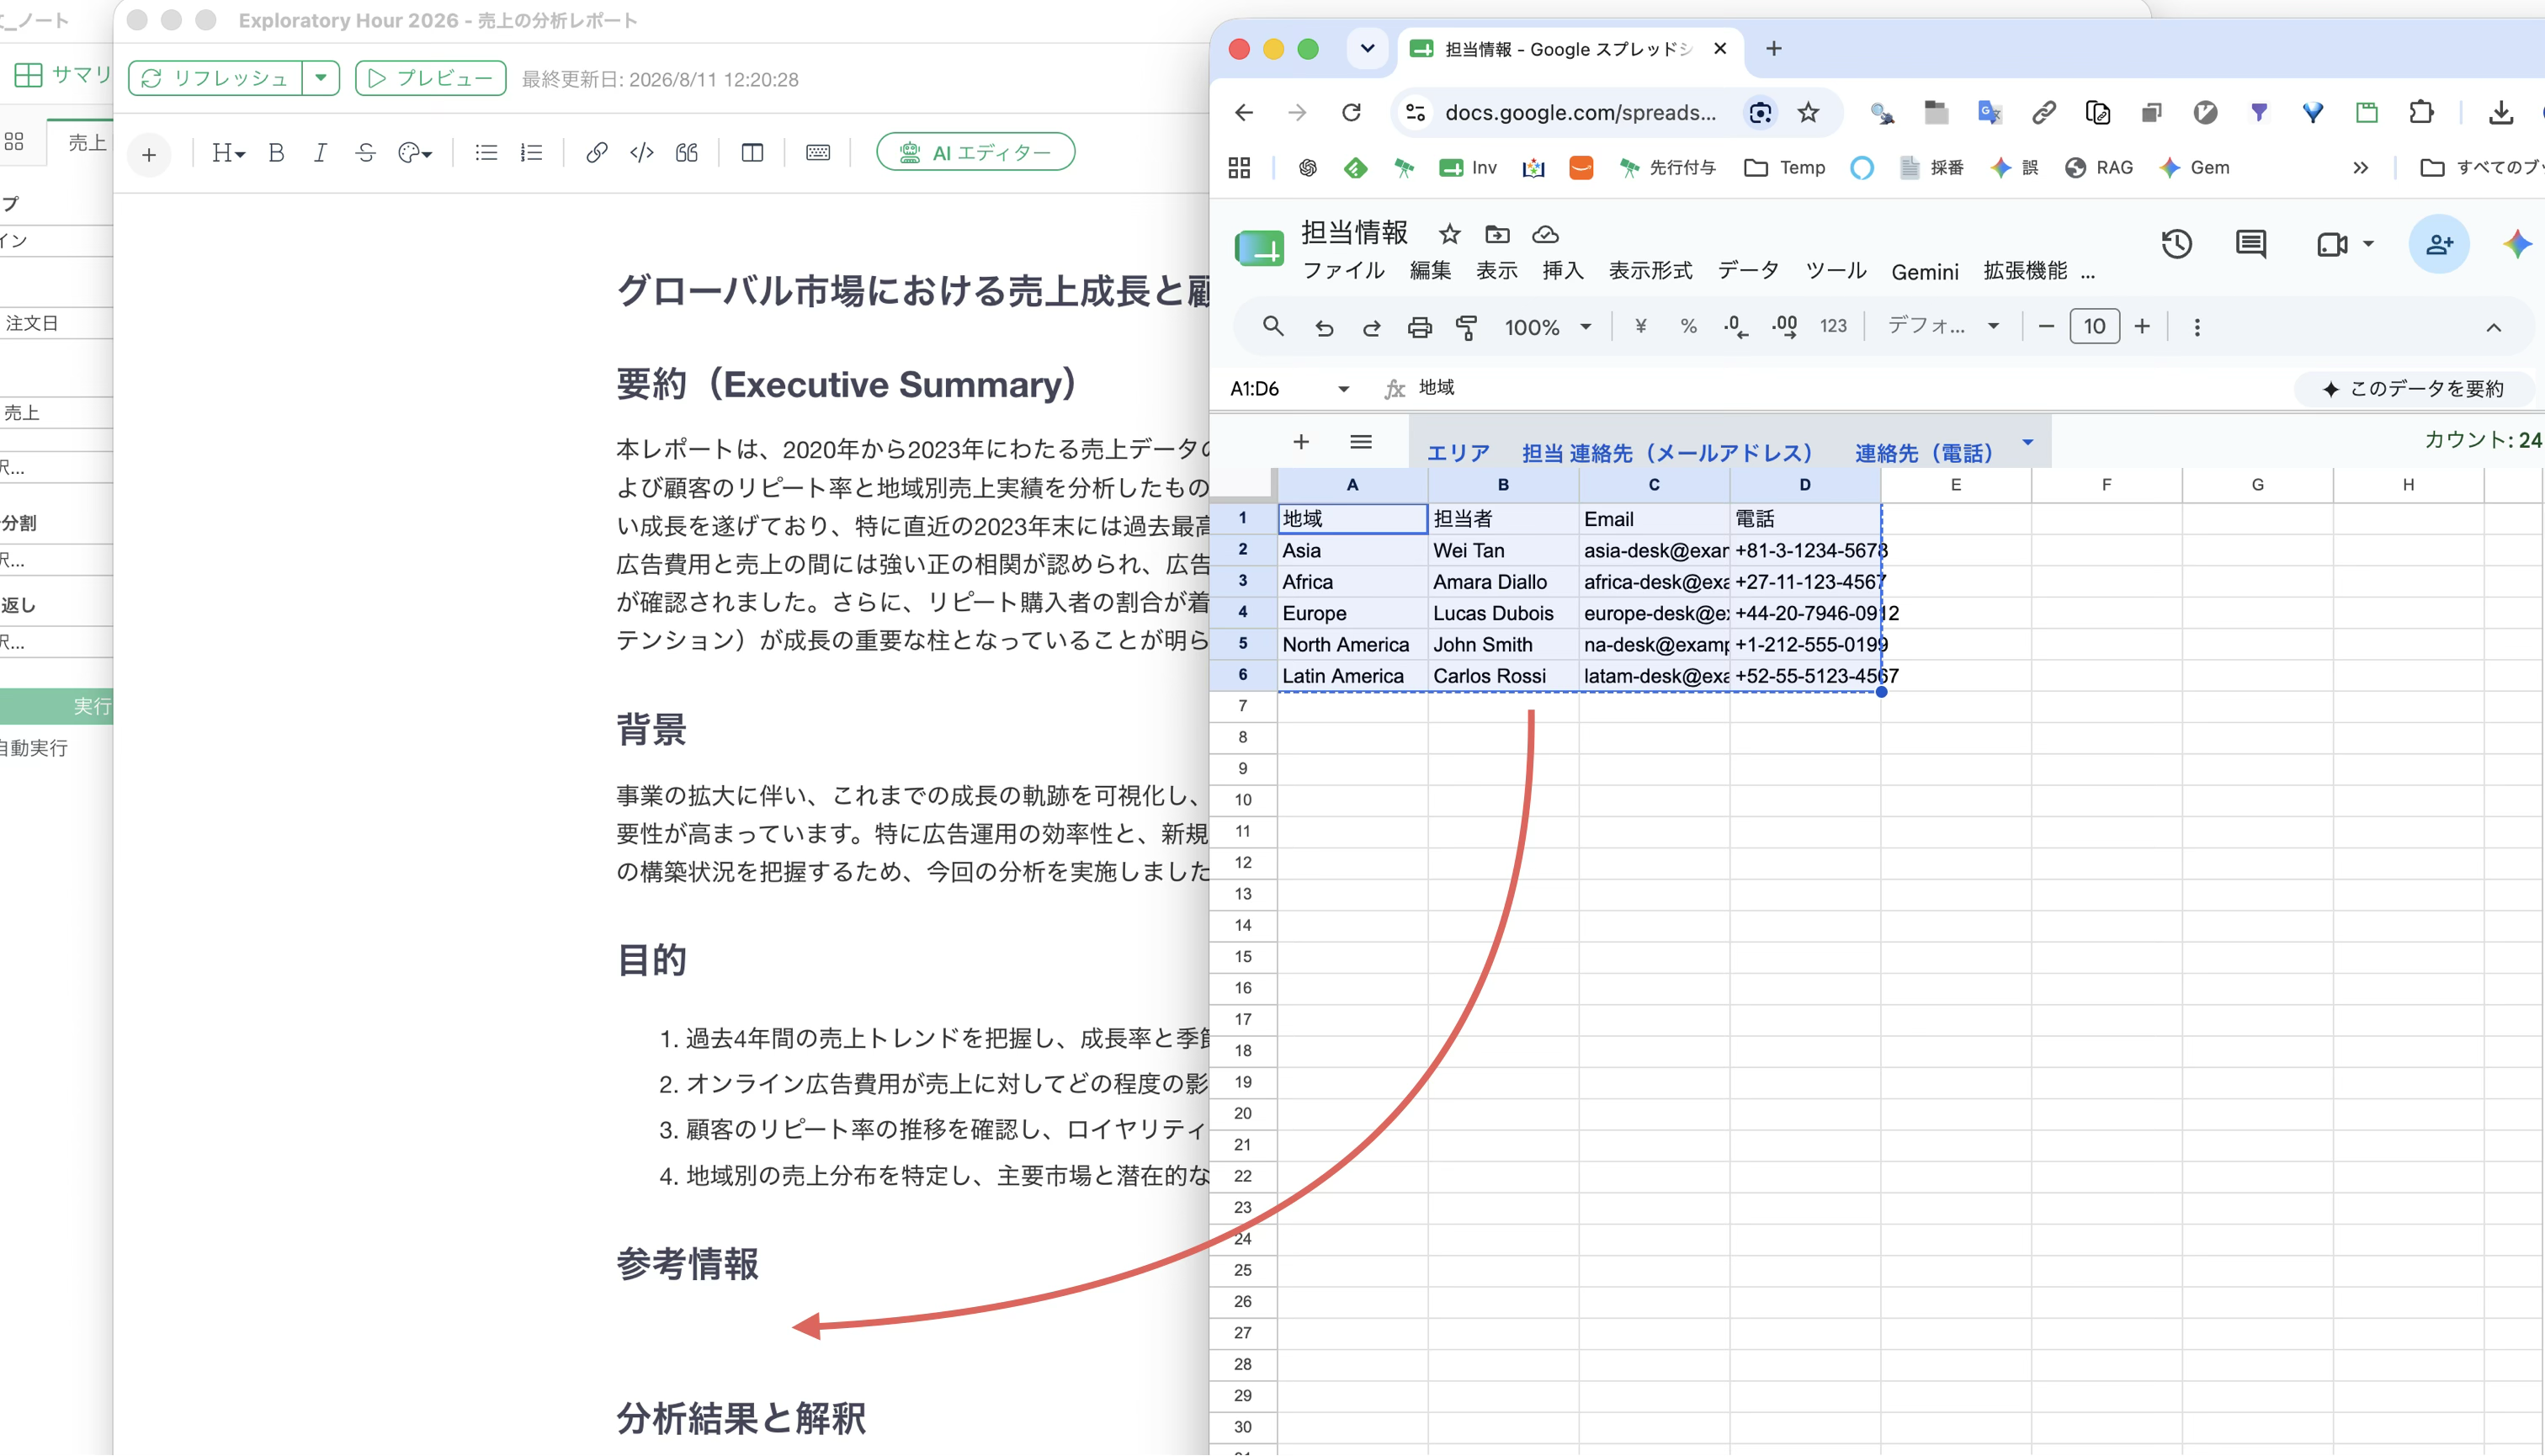Open the comments panel in Sheets
The width and height of the screenshot is (2545, 1456).
2250,244
